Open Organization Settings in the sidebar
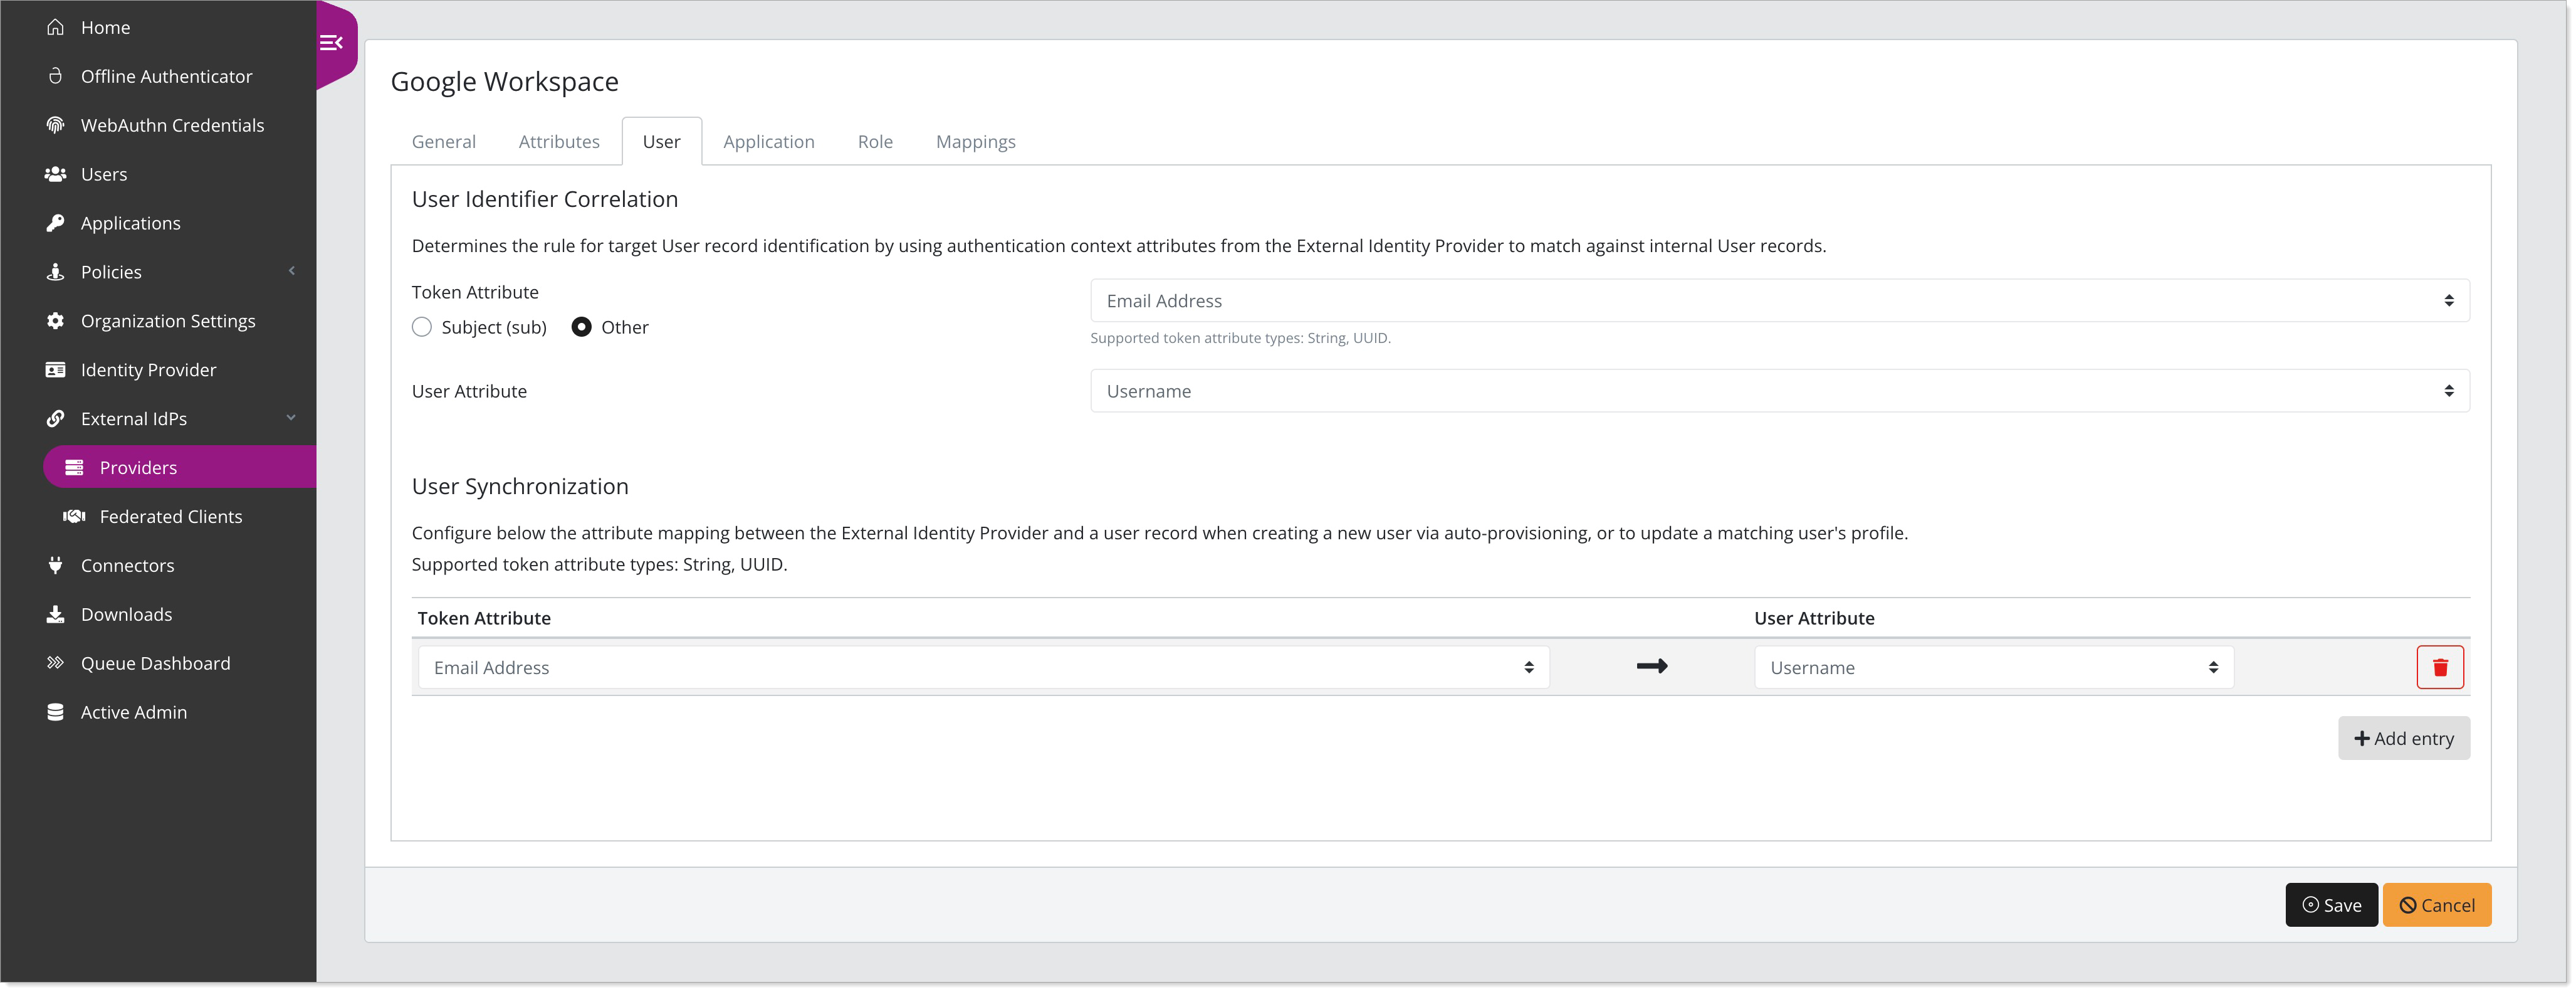The height and width of the screenshot is (992, 2576). pyautogui.click(x=168, y=321)
